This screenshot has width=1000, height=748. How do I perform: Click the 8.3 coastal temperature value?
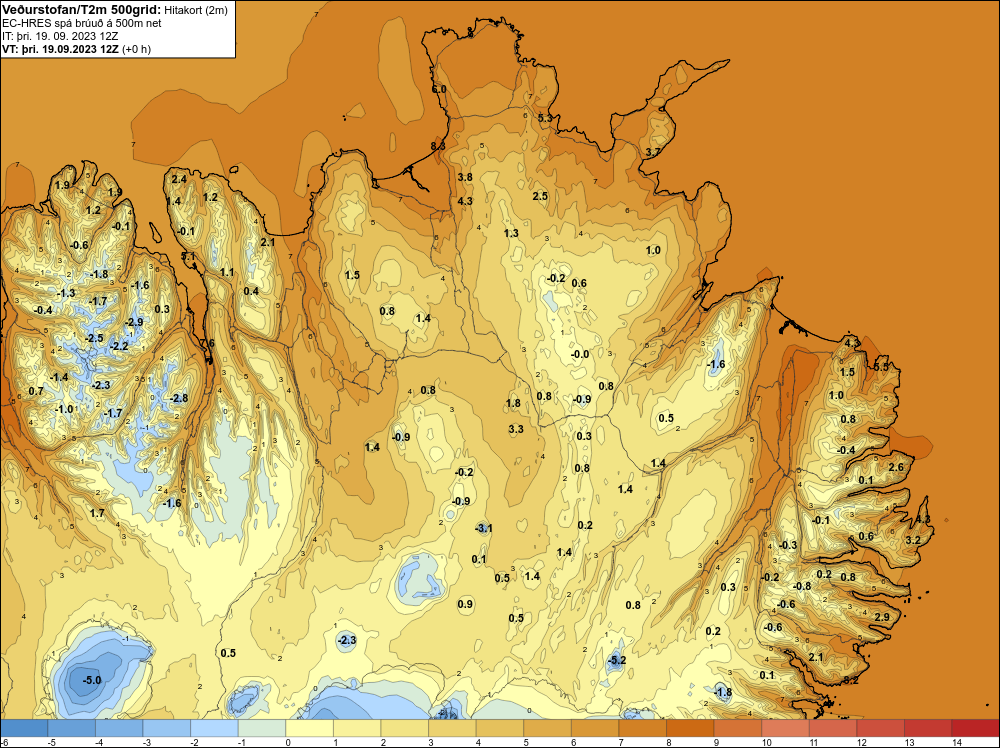coord(438,146)
